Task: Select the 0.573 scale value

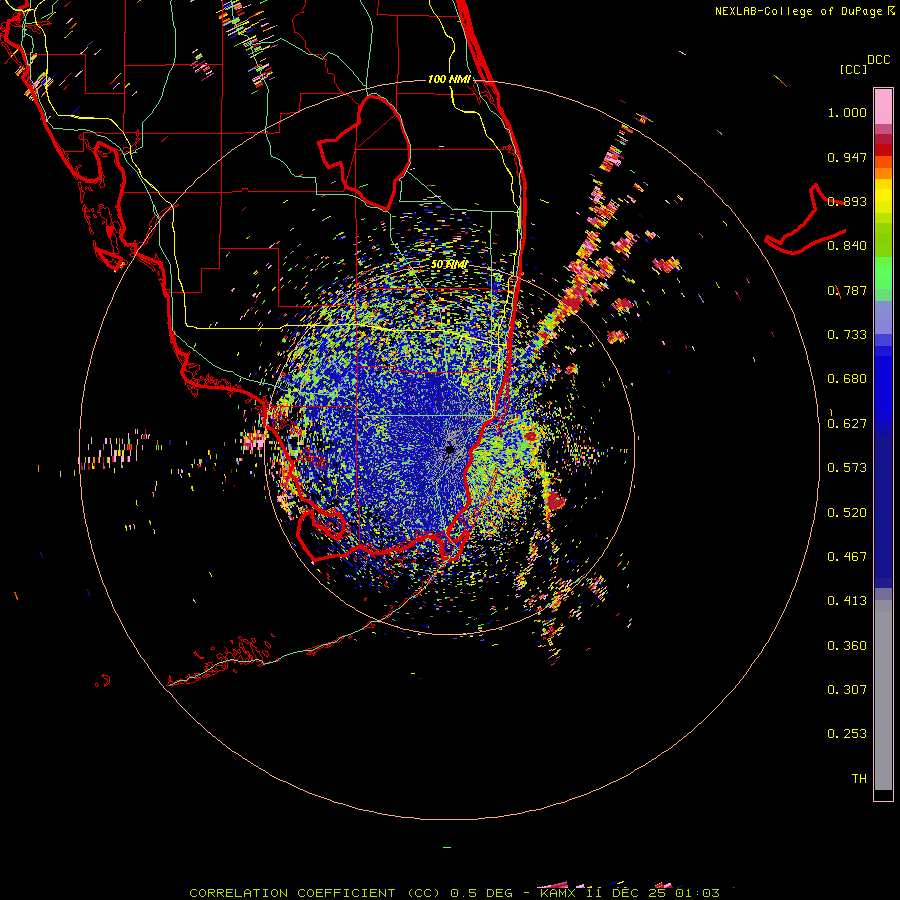Action: point(847,468)
